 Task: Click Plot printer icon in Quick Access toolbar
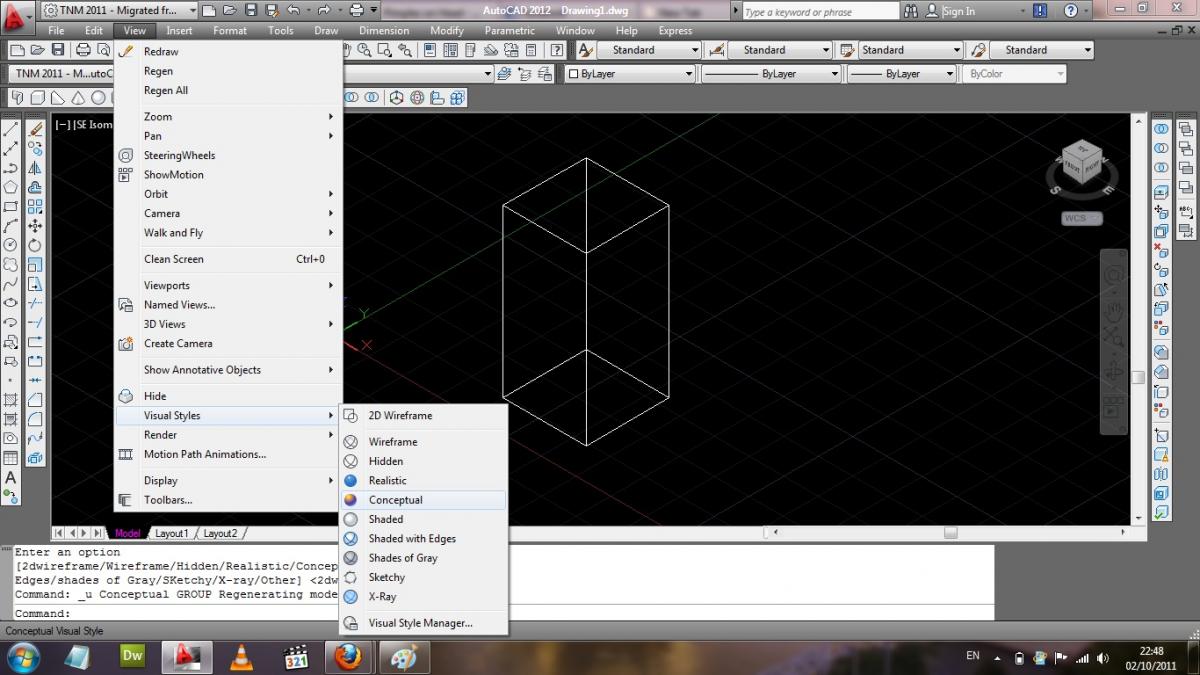click(x=357, y=11)
